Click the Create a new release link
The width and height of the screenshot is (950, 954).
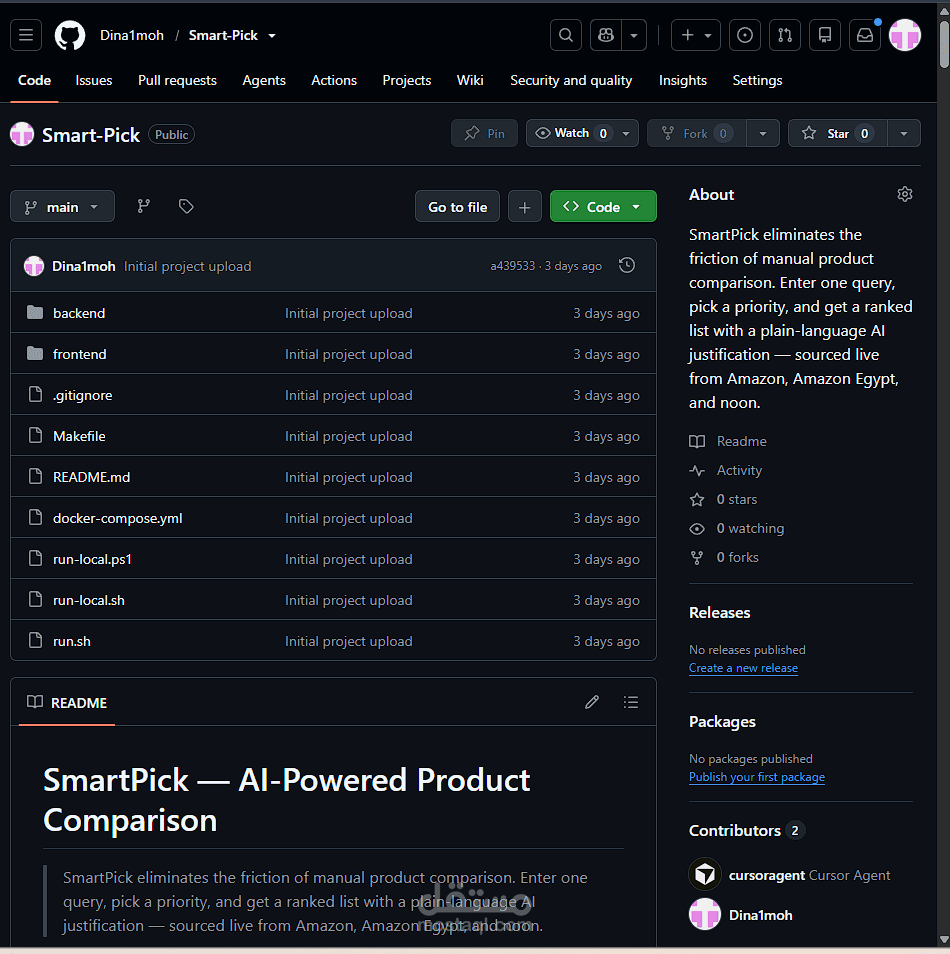click(x=743, y=668)
